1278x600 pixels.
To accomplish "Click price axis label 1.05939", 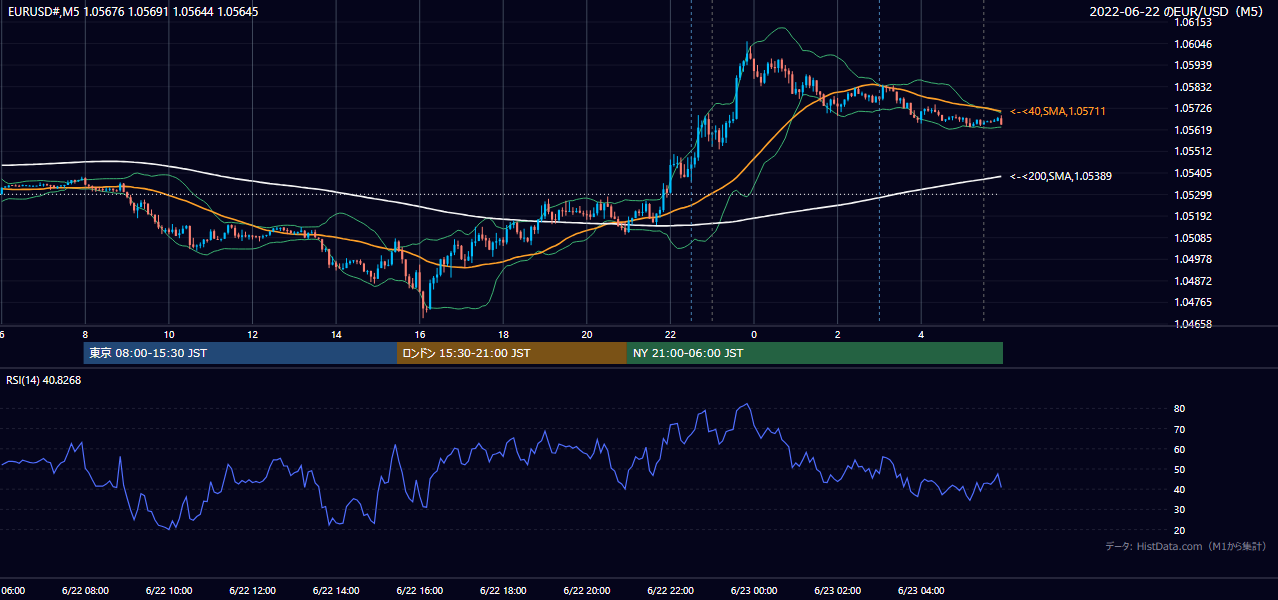I will (1193, 65).
